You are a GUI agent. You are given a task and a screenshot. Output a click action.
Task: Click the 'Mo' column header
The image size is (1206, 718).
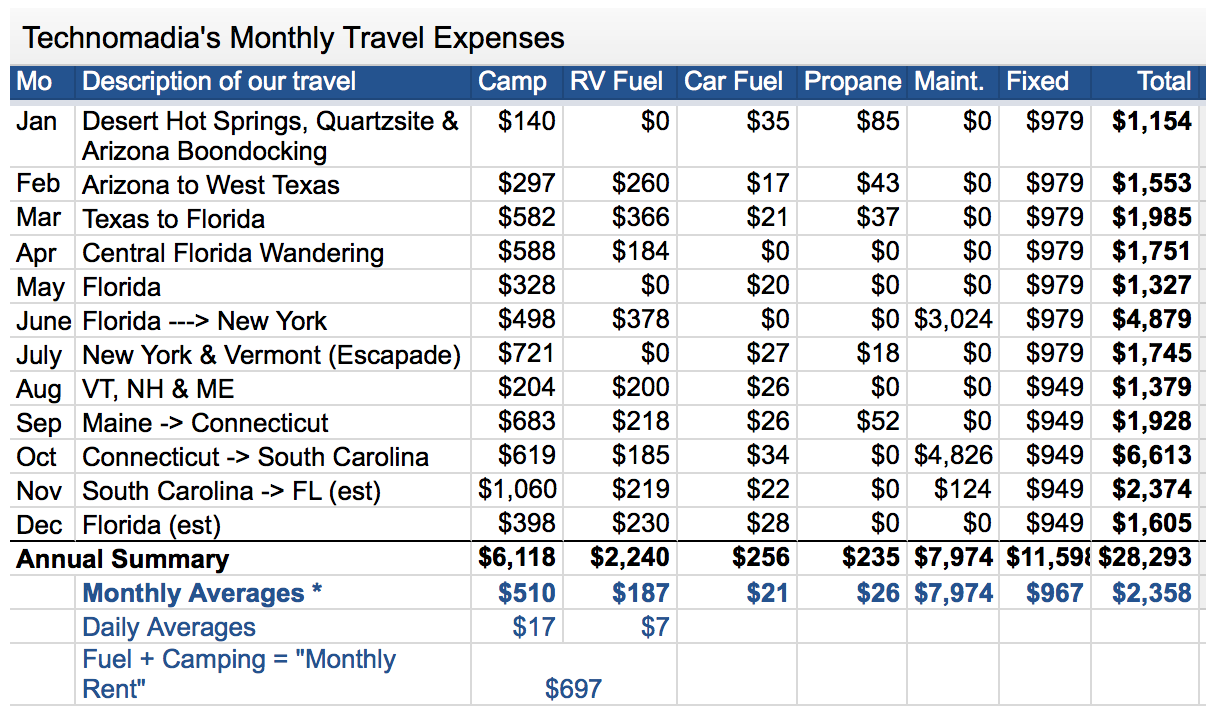click(35, 82)
